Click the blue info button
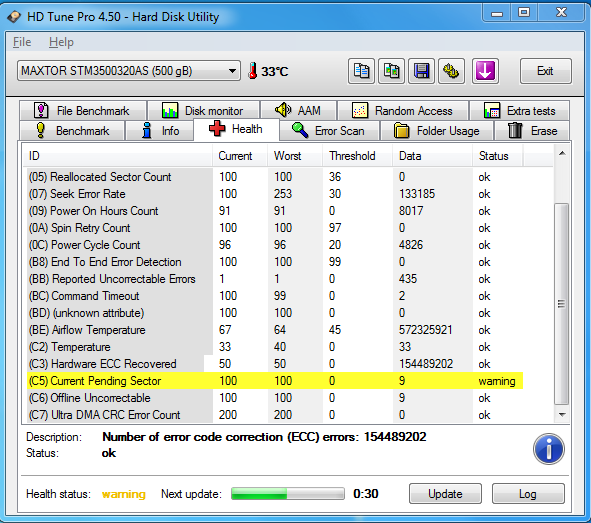 point(548,449)
